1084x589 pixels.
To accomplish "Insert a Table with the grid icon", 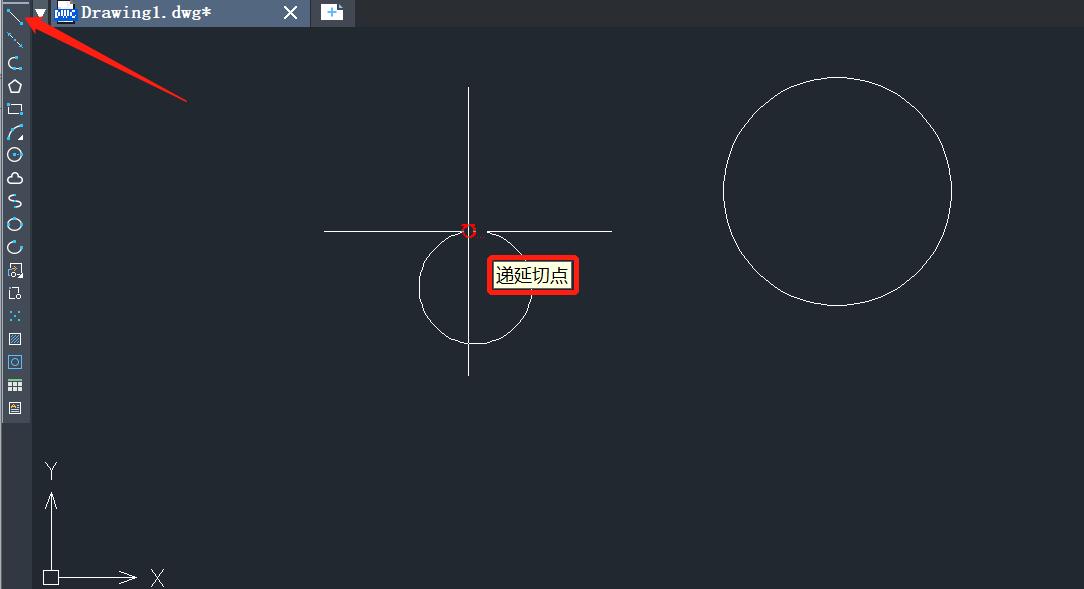I will (15, 385).
